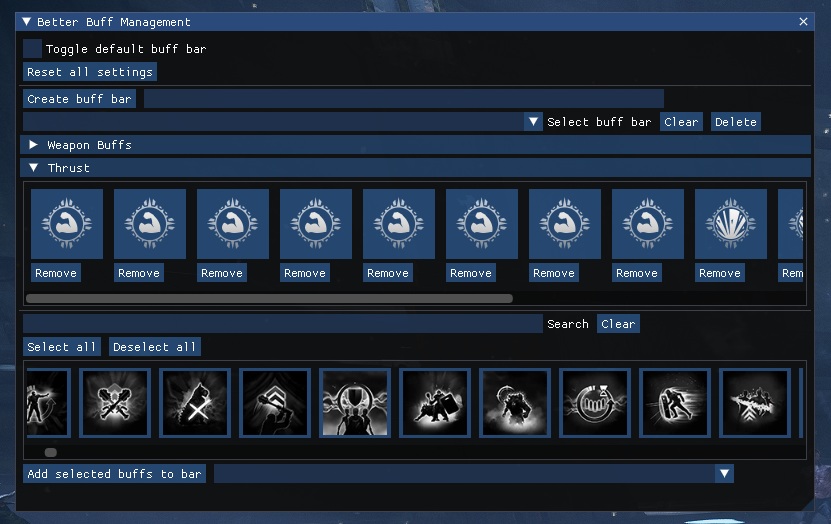Click Create buff bar

(x=79, y=99)
